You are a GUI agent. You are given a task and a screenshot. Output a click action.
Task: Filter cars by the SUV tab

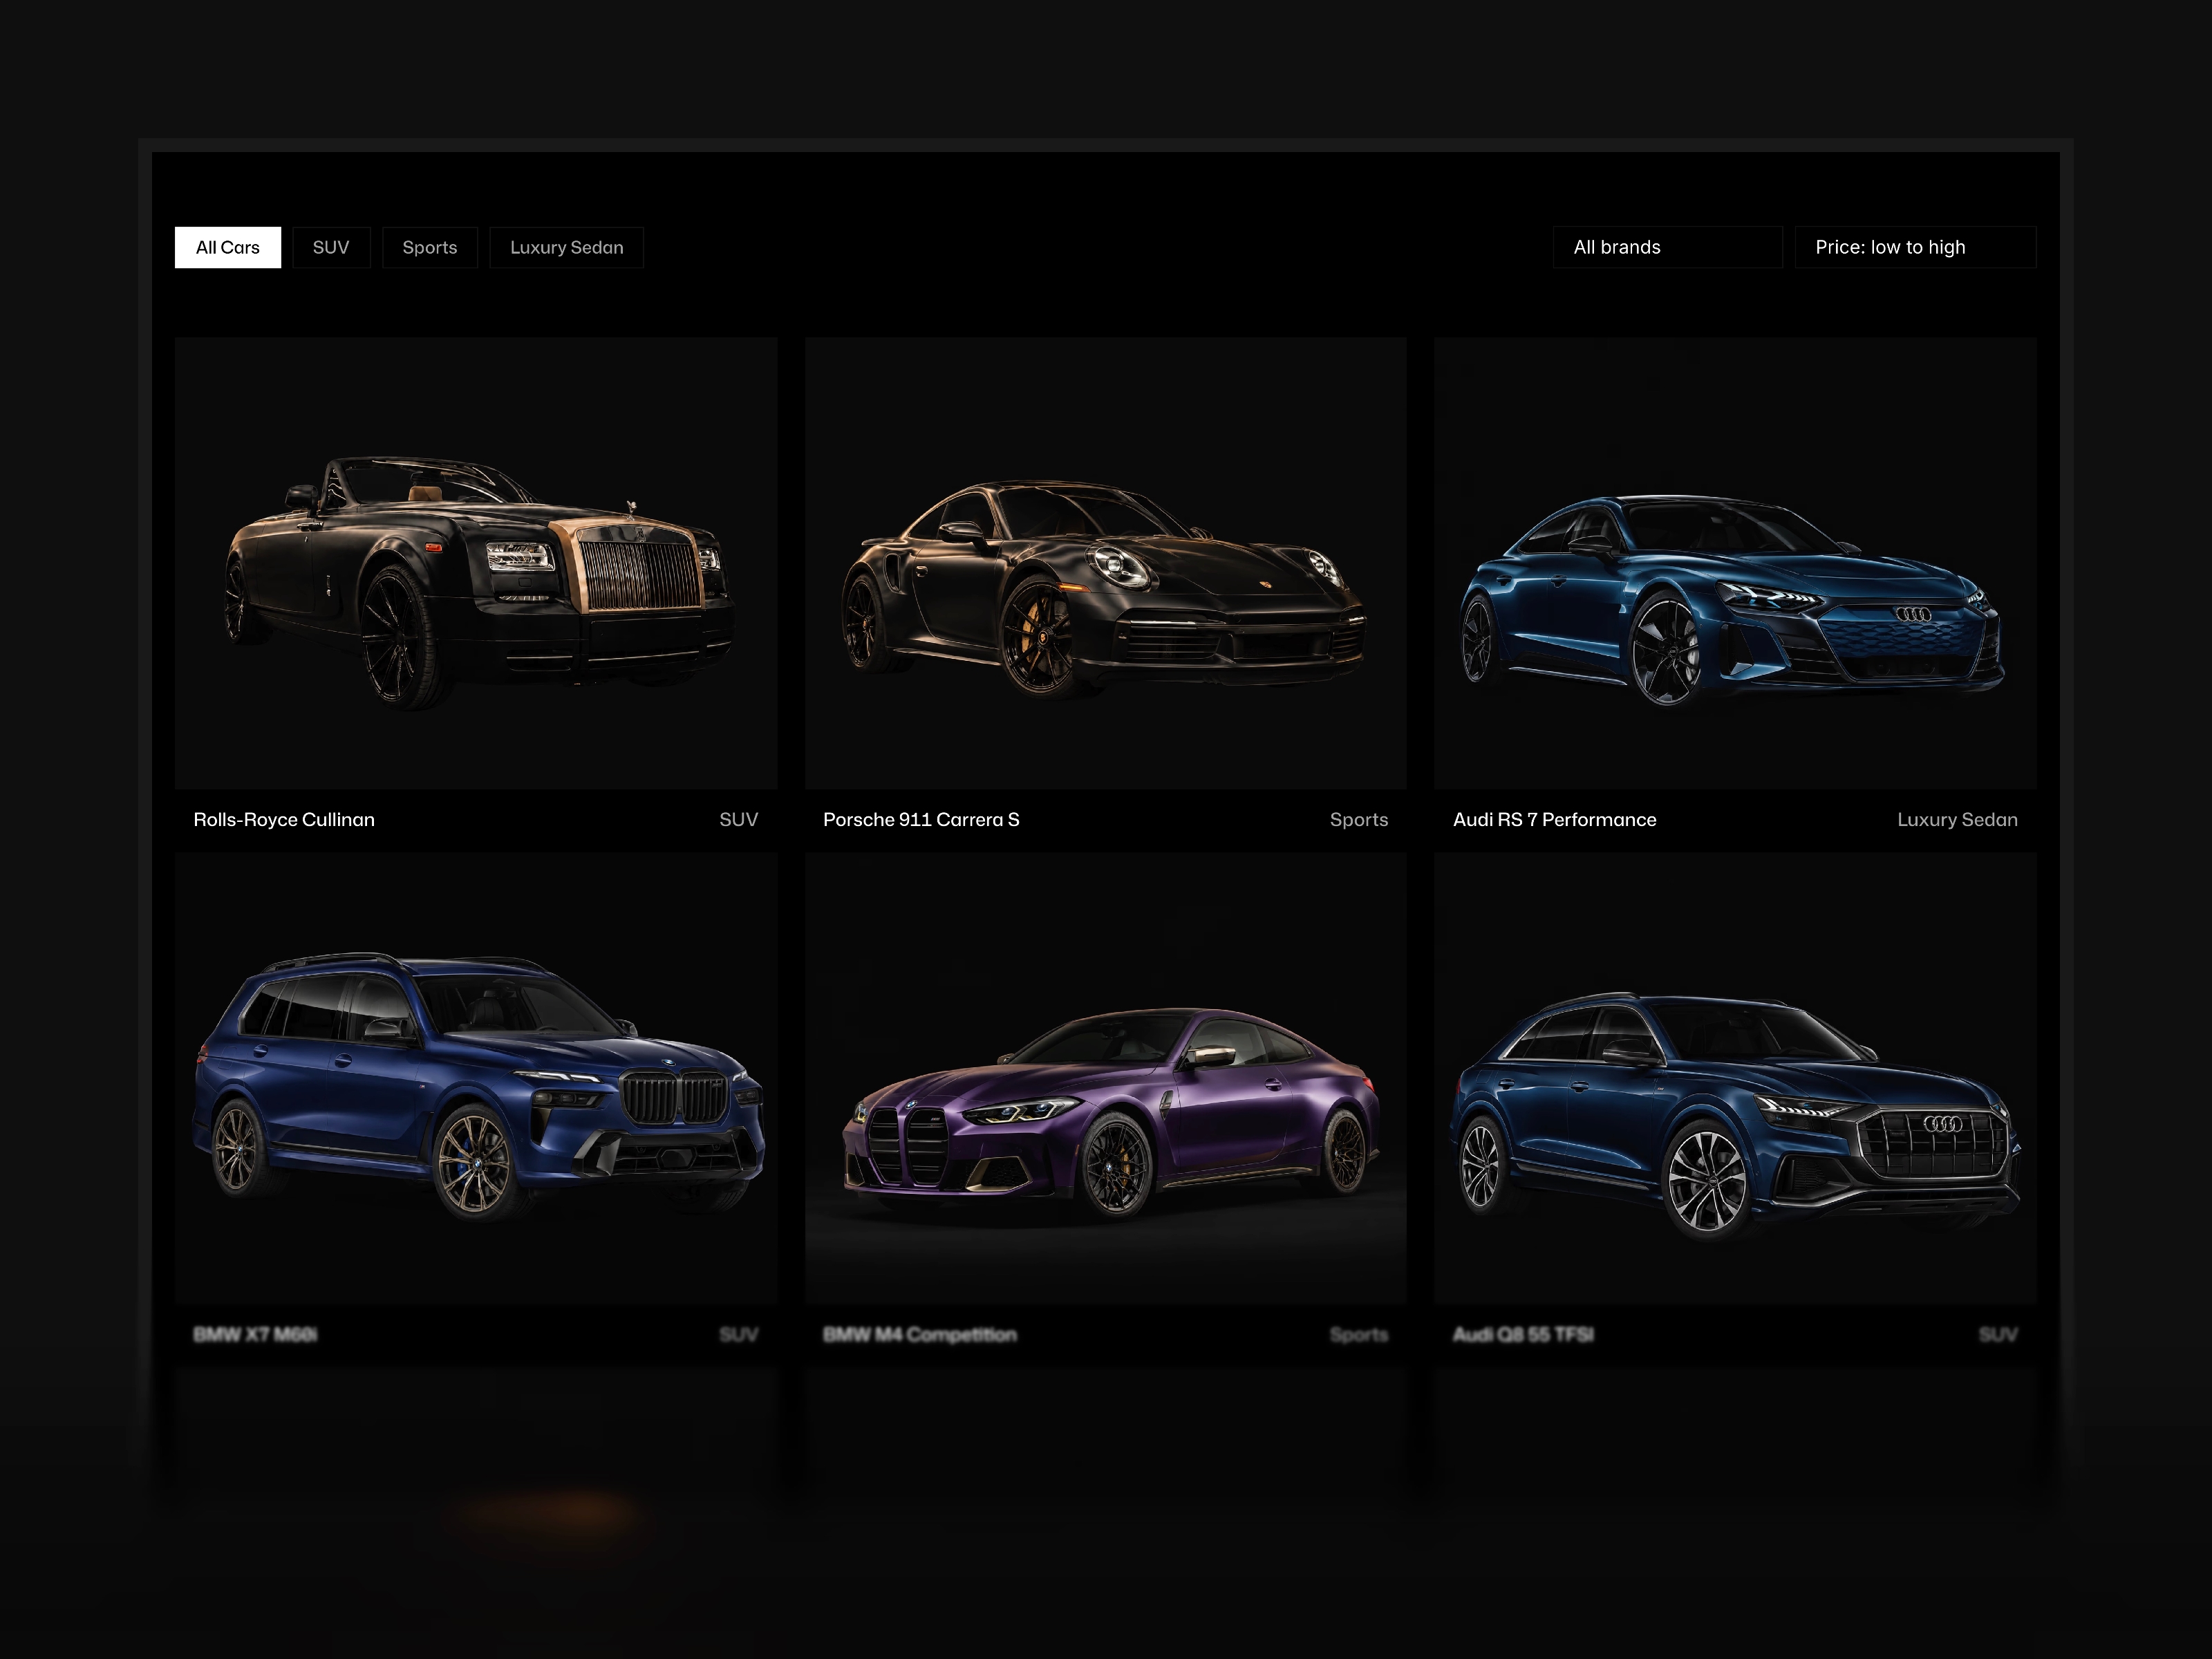tap(331, 247)
